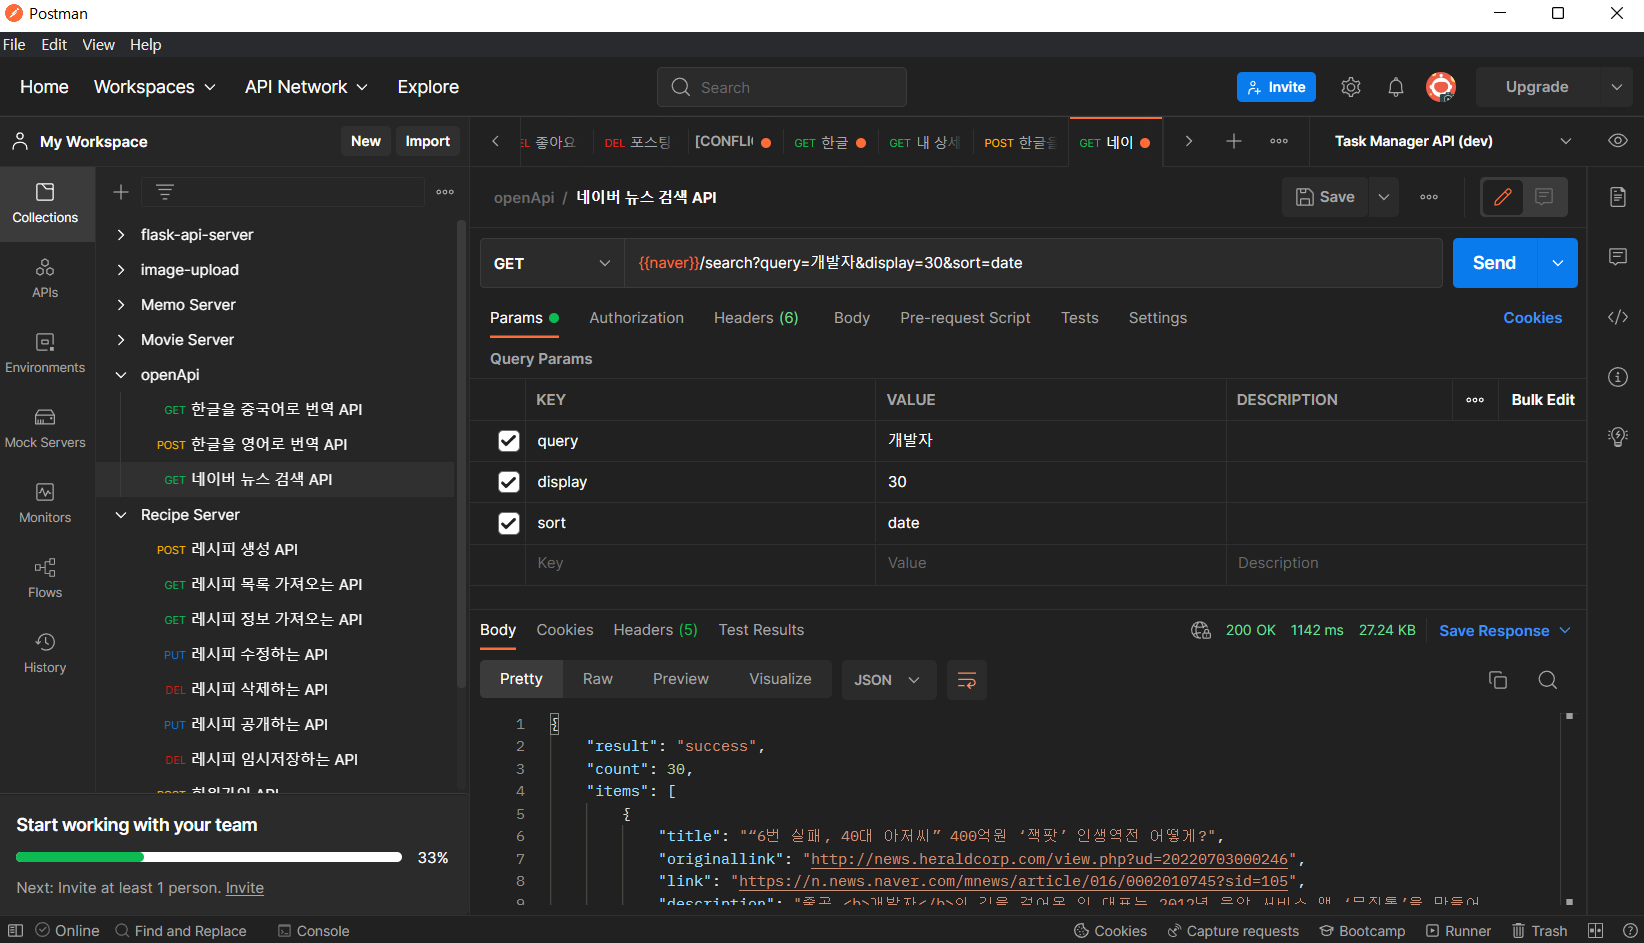
Task: Open the Monitors sidebar panel
Action: tap(45, 503)
